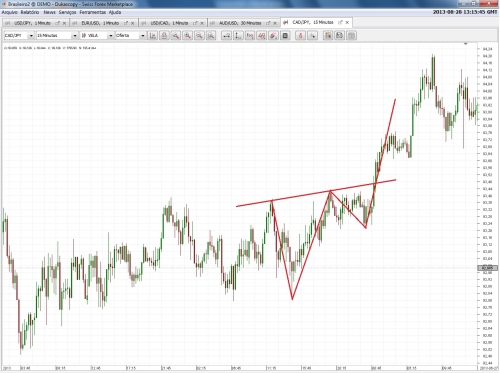
Task: Click the vertical price marker icon
Action: [238, 35]
